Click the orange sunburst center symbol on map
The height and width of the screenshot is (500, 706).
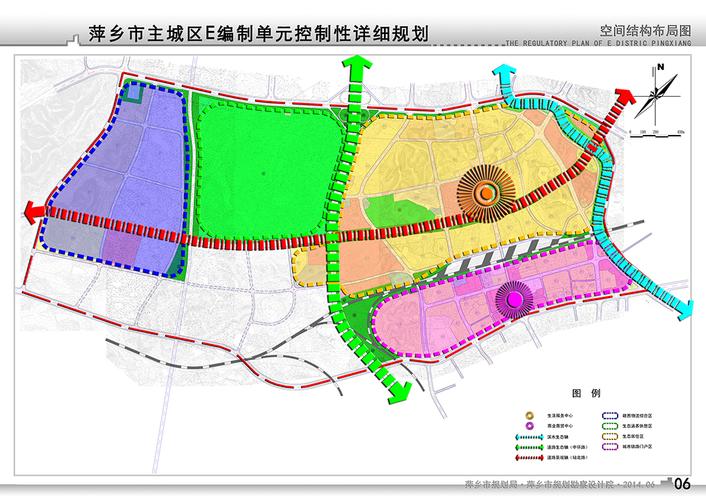click(484, 192)
